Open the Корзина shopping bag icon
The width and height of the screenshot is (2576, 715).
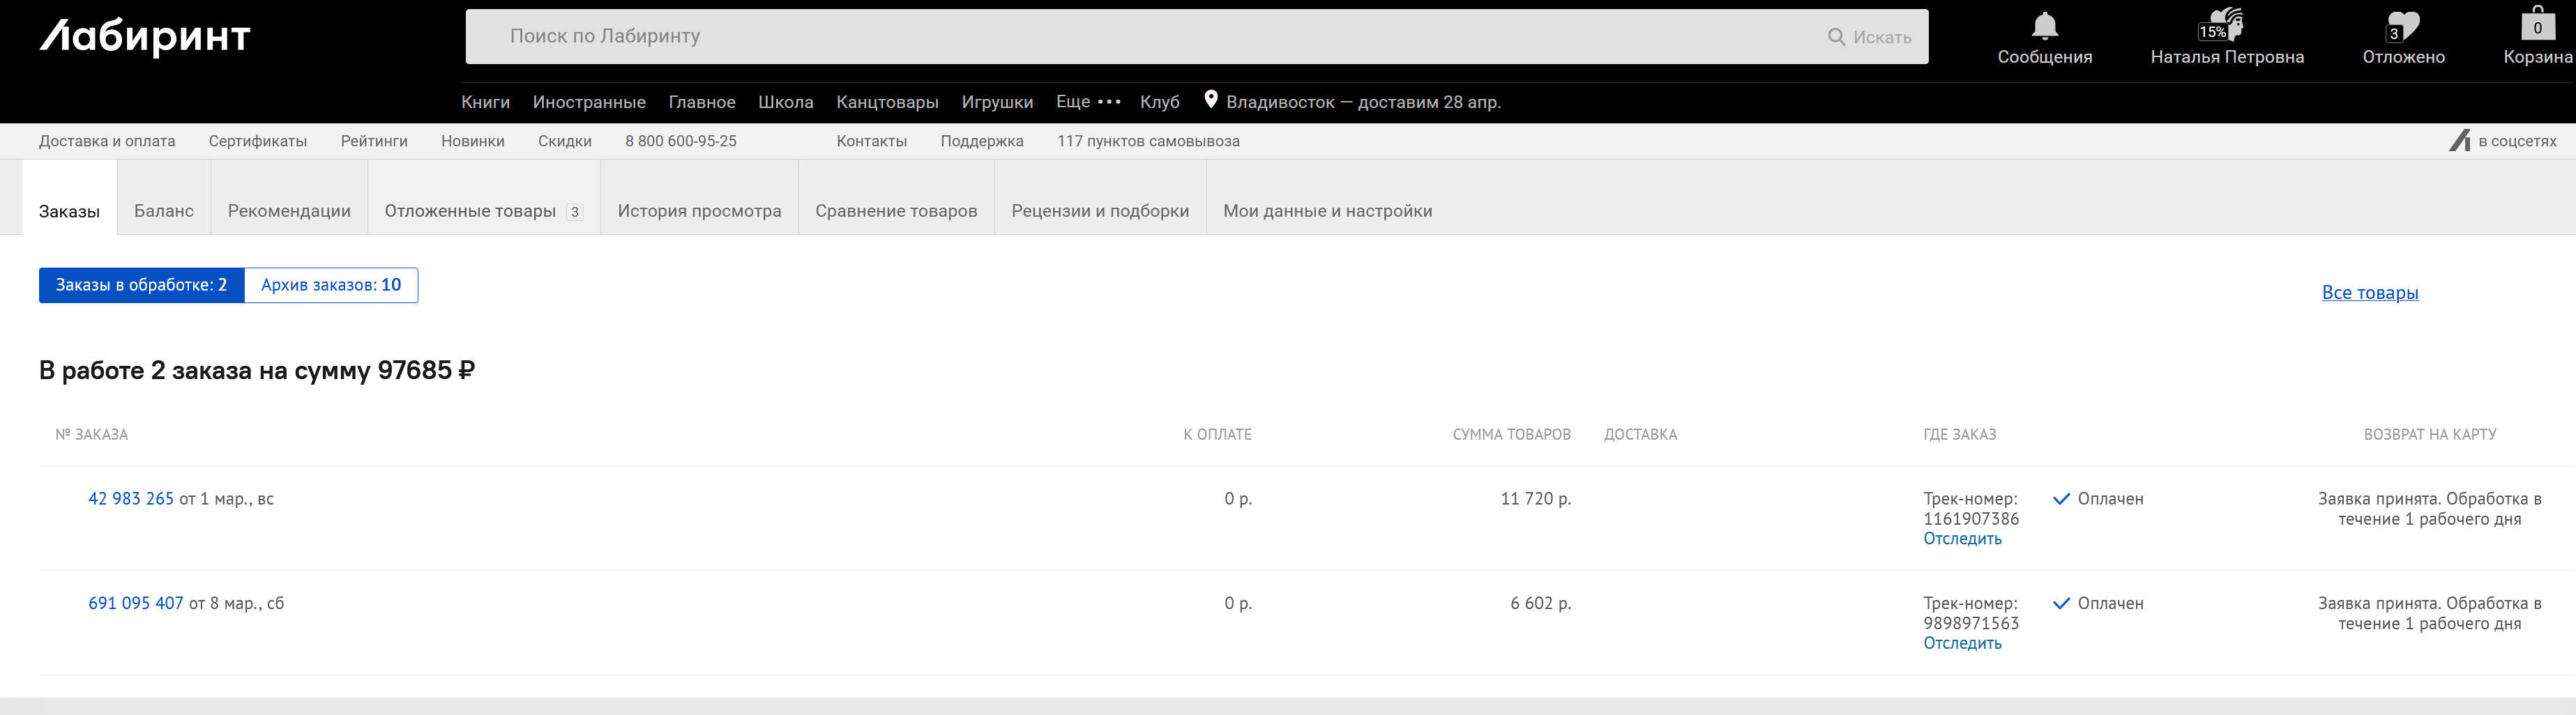[x=2537, y=24]
